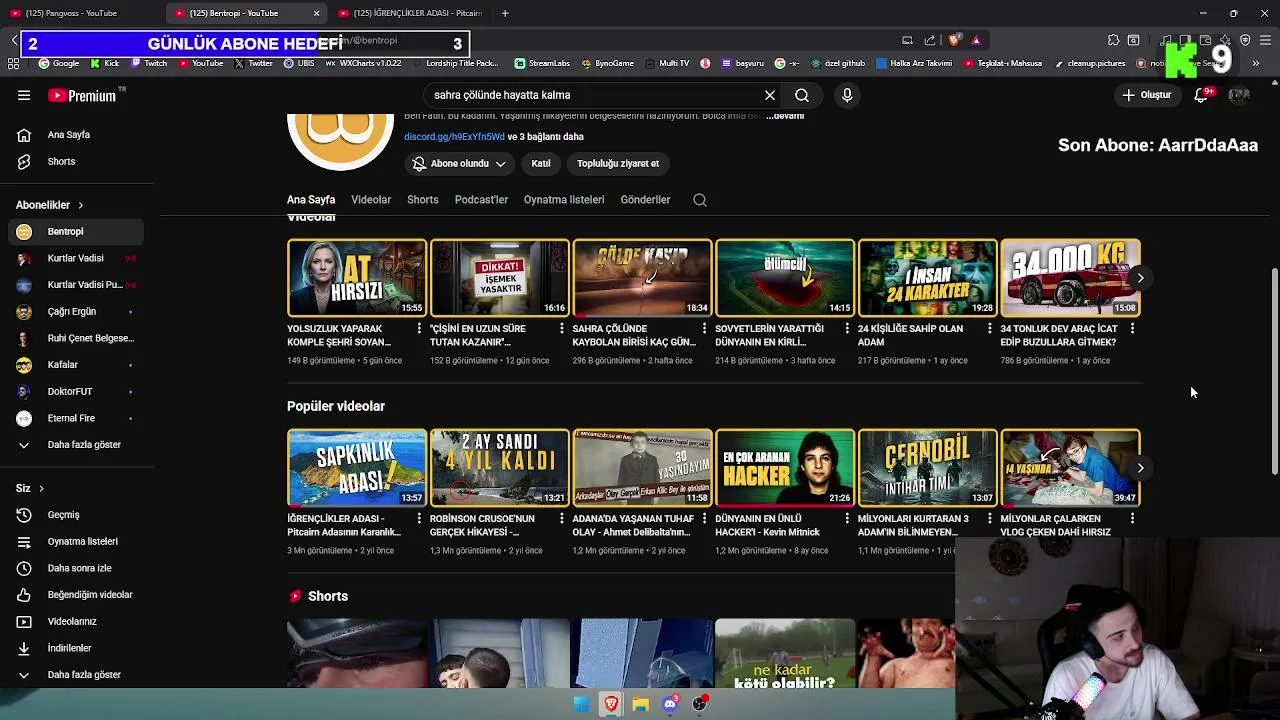The height and width of the screenshot is (720, 1280).
Task: Open options menu for 34 TONLUK DEV video
Action: tap(1132, 328)
